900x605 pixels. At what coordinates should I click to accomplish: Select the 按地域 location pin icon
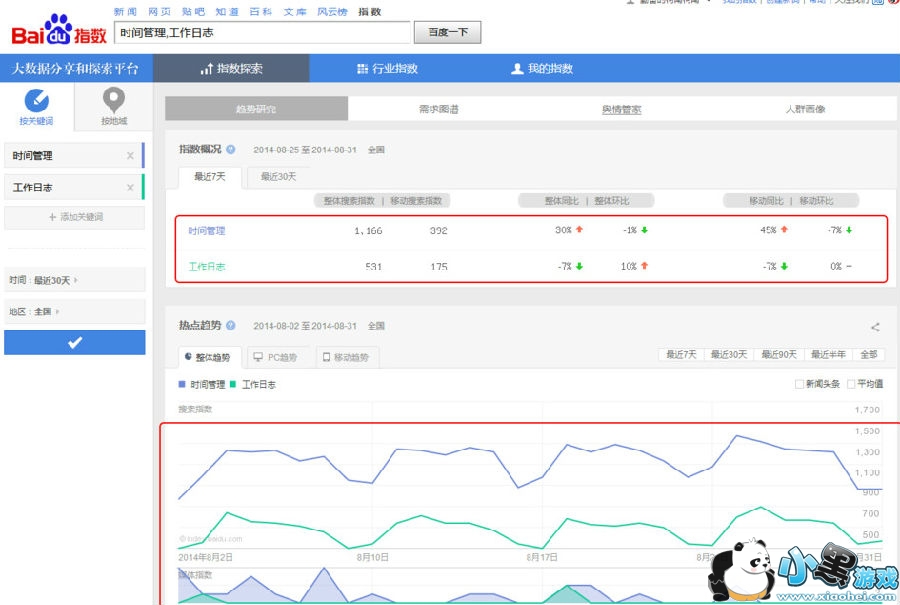point(114,101)
